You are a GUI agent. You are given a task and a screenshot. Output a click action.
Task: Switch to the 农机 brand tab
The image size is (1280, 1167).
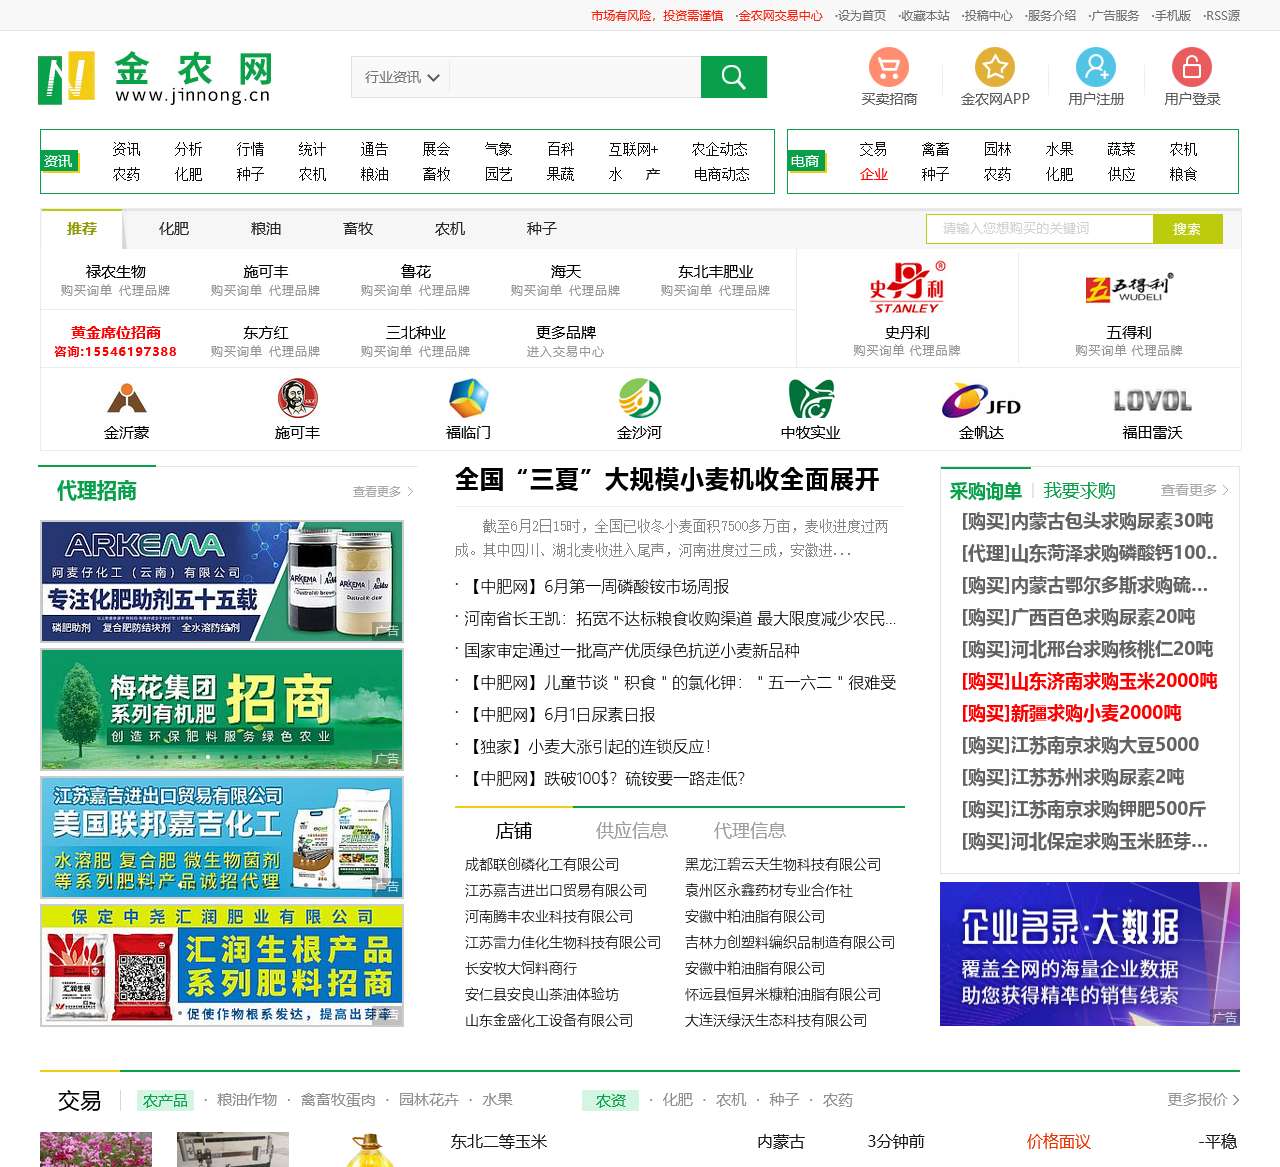pos(450,229)
